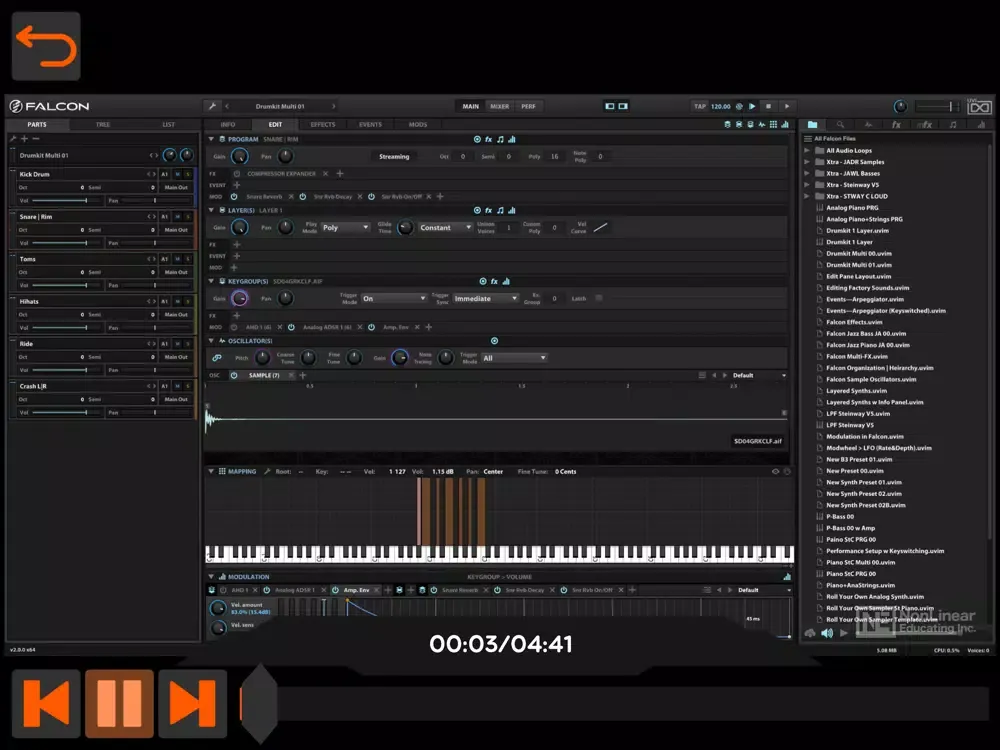Image resolution: width=1000 pixels, height=750 pixels.
Task: Click the TAP tempo button
Action: click(700, 107)
